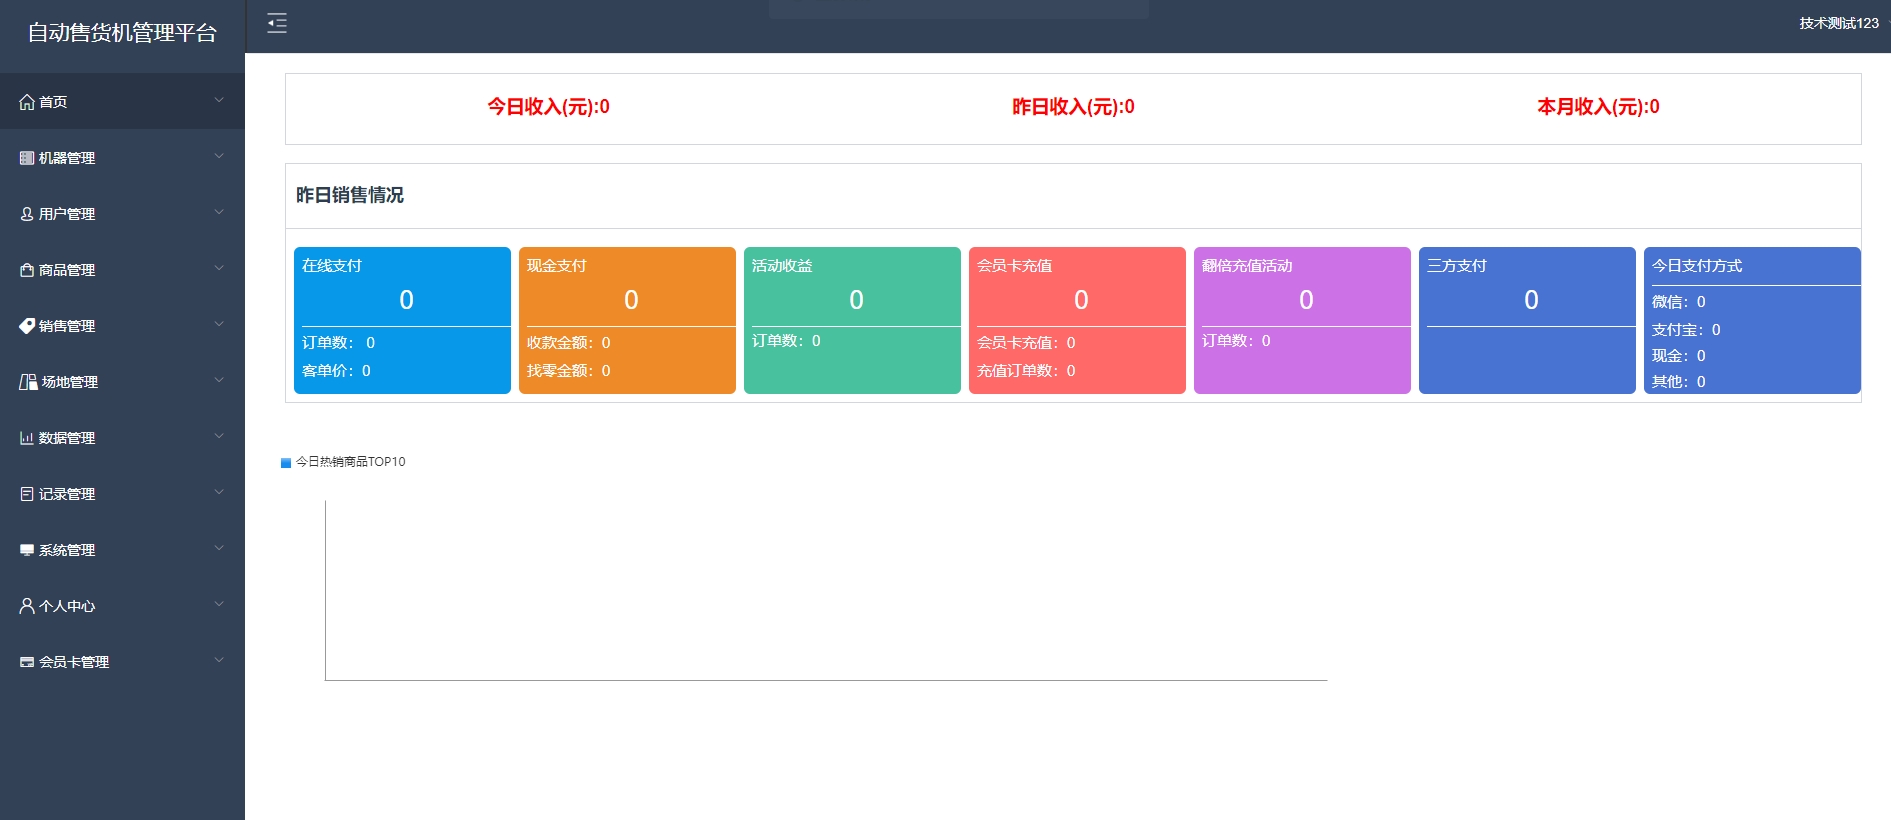Open the 记录管理 menu label
The width and height of the screenshot is (1891, 820).
(67, 494)
